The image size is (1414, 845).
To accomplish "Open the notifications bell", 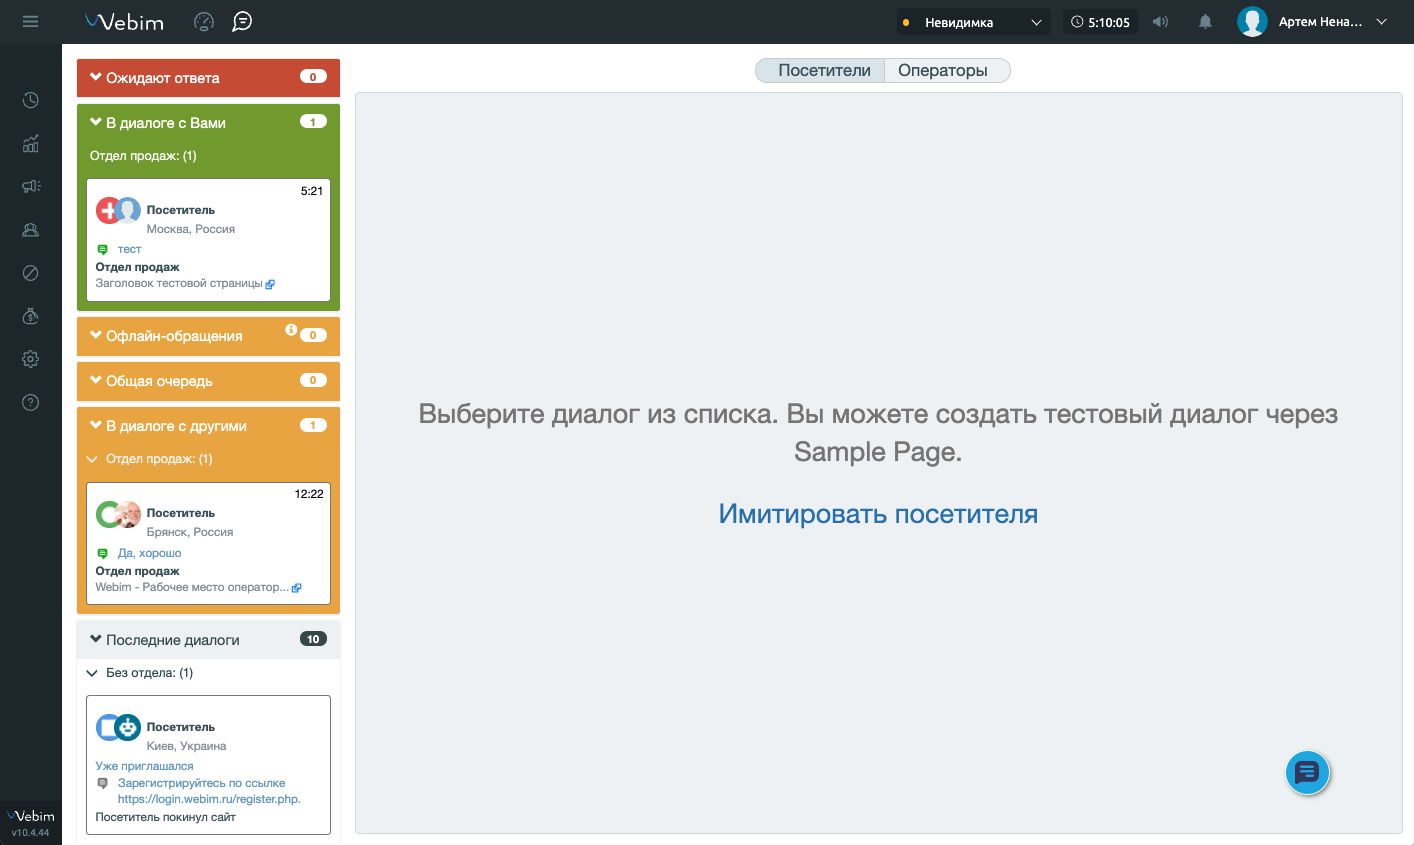I will pyautogui.click(x=1205, y=22).
